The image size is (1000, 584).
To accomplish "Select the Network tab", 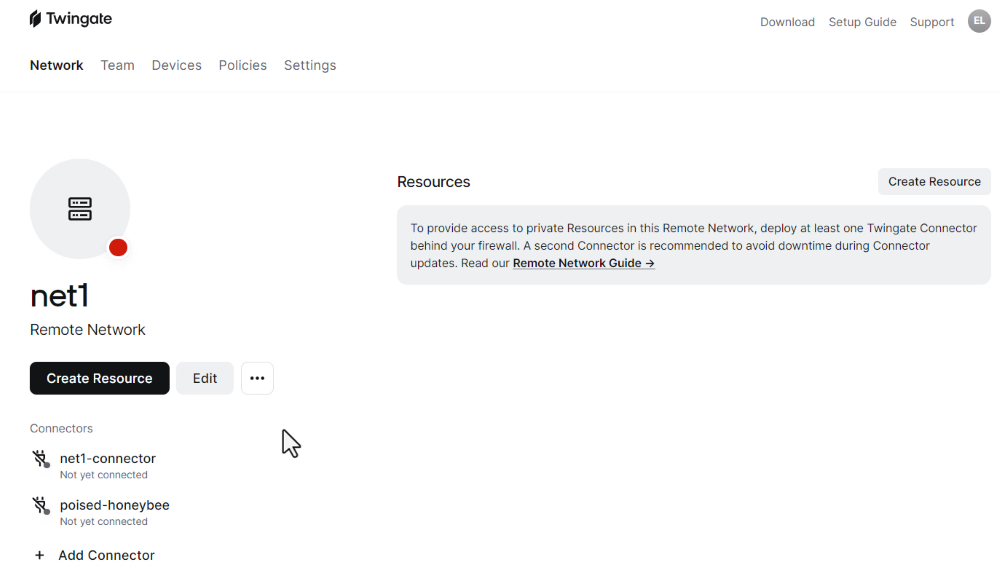I will tap(56, 65).
